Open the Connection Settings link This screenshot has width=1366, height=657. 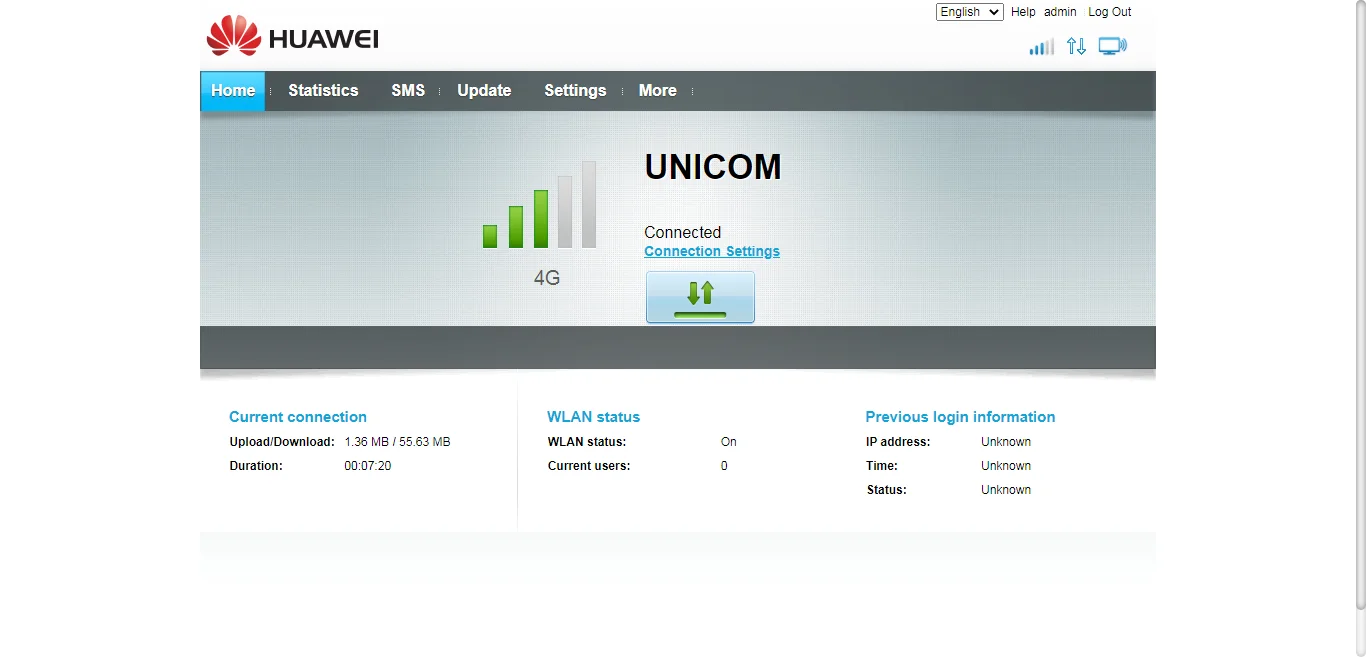712,252
